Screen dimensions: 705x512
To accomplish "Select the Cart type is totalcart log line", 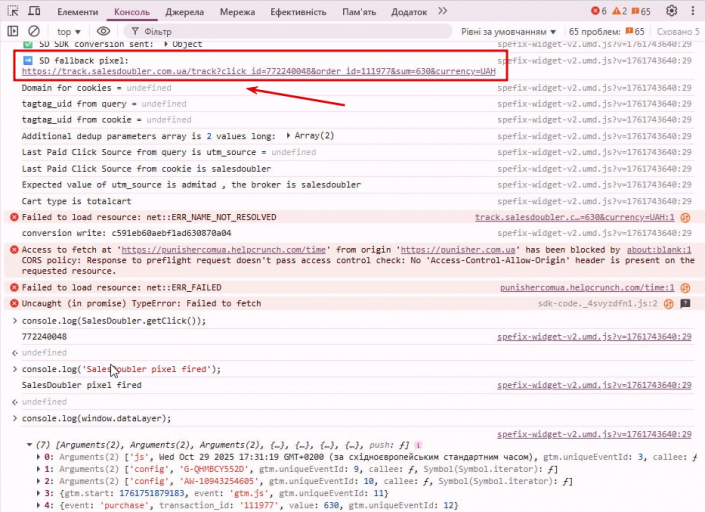I will 76,201.
